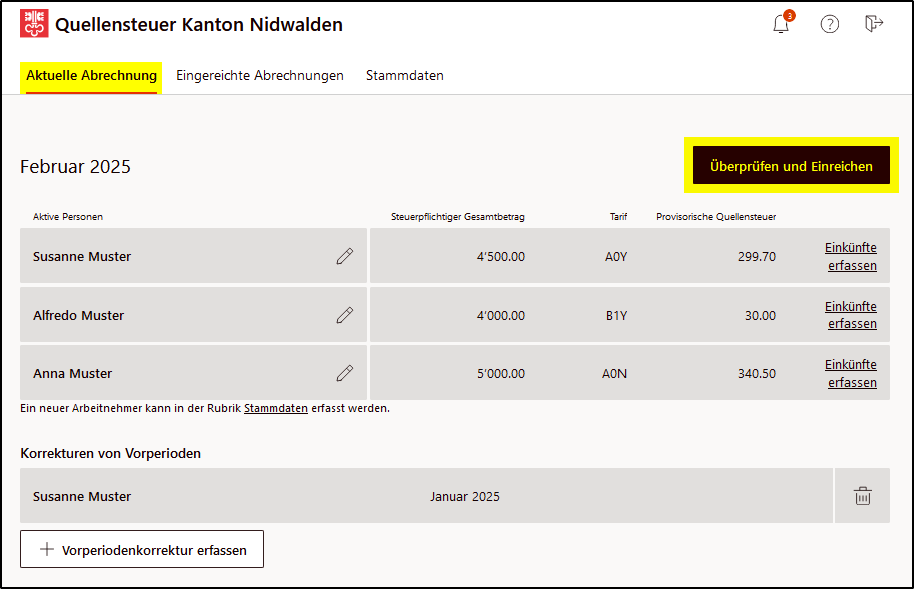
Task: Open the help question mark icon
Action: pos(829,24)
